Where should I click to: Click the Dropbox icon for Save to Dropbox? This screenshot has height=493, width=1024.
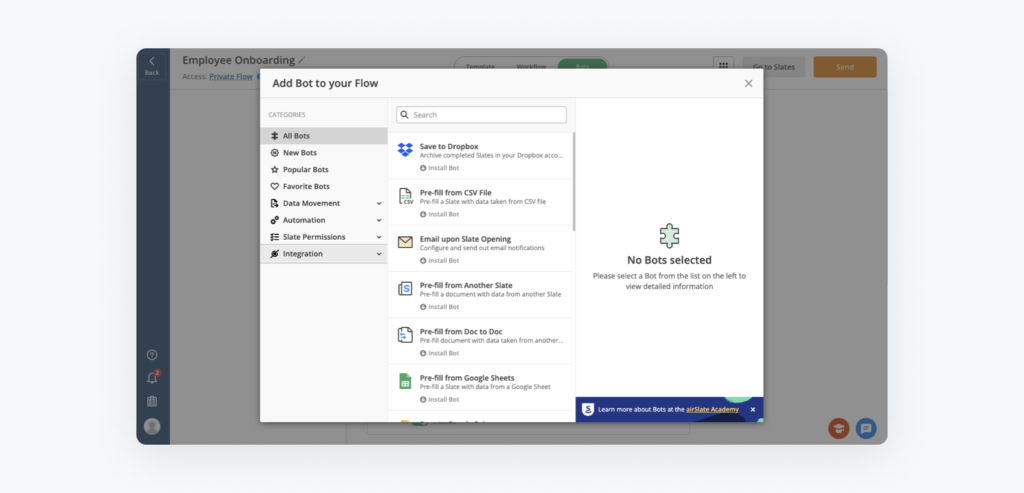point(405,150)
